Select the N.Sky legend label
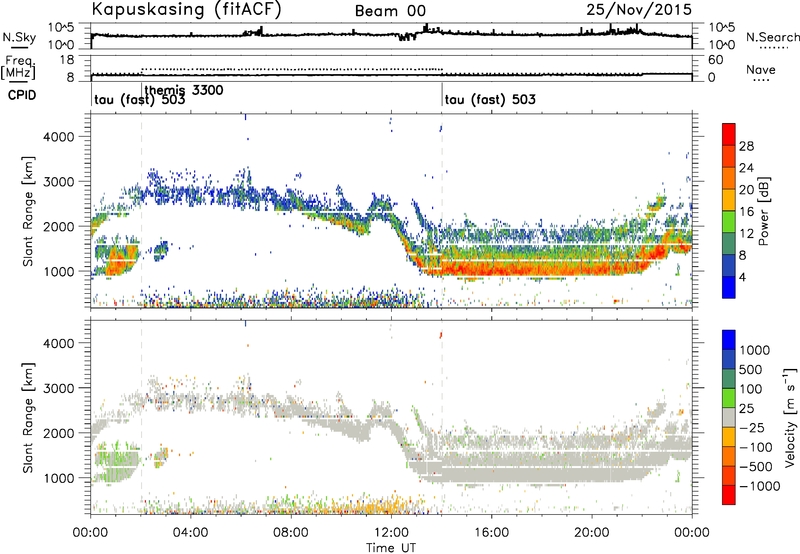Image resolution: width=800 pixels, height=554 pixels. click(19, 37)
